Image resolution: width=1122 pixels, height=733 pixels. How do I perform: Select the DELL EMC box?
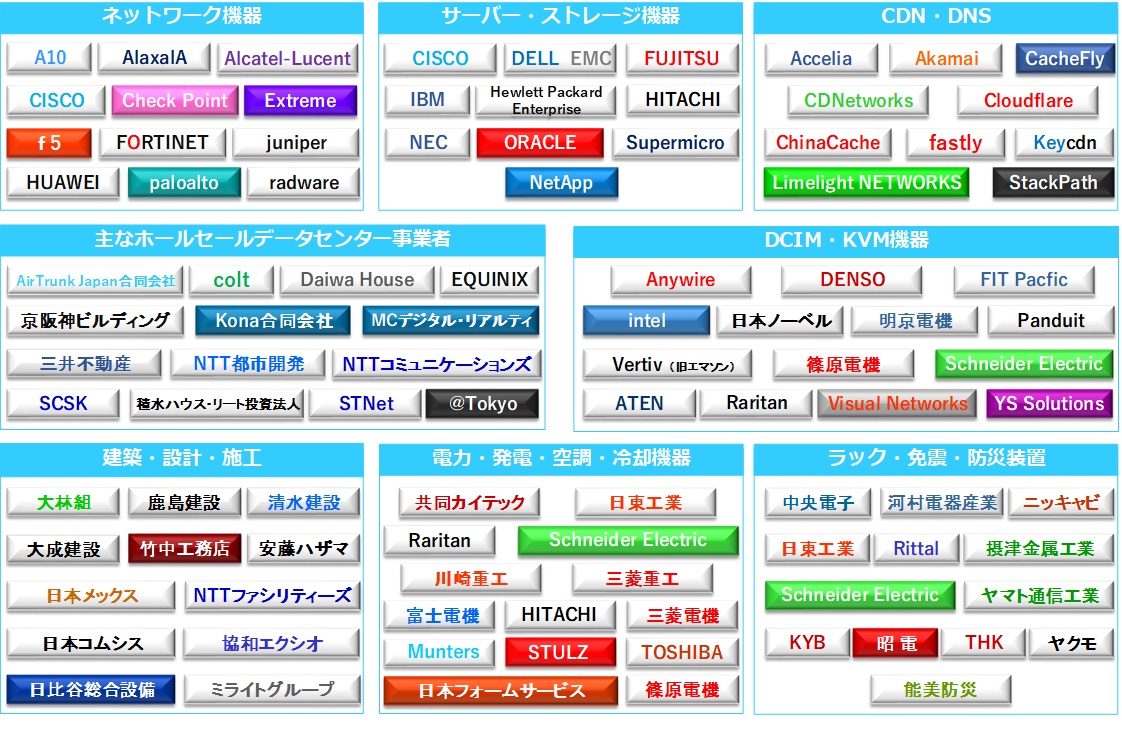(562, 59)
